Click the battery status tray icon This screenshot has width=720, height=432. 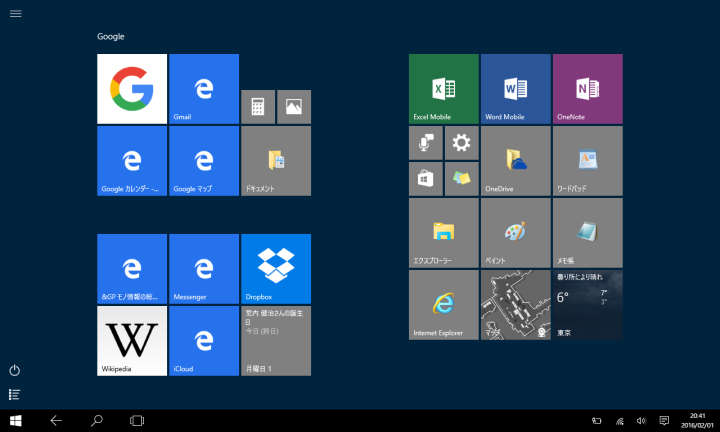(x=596, y=421)
